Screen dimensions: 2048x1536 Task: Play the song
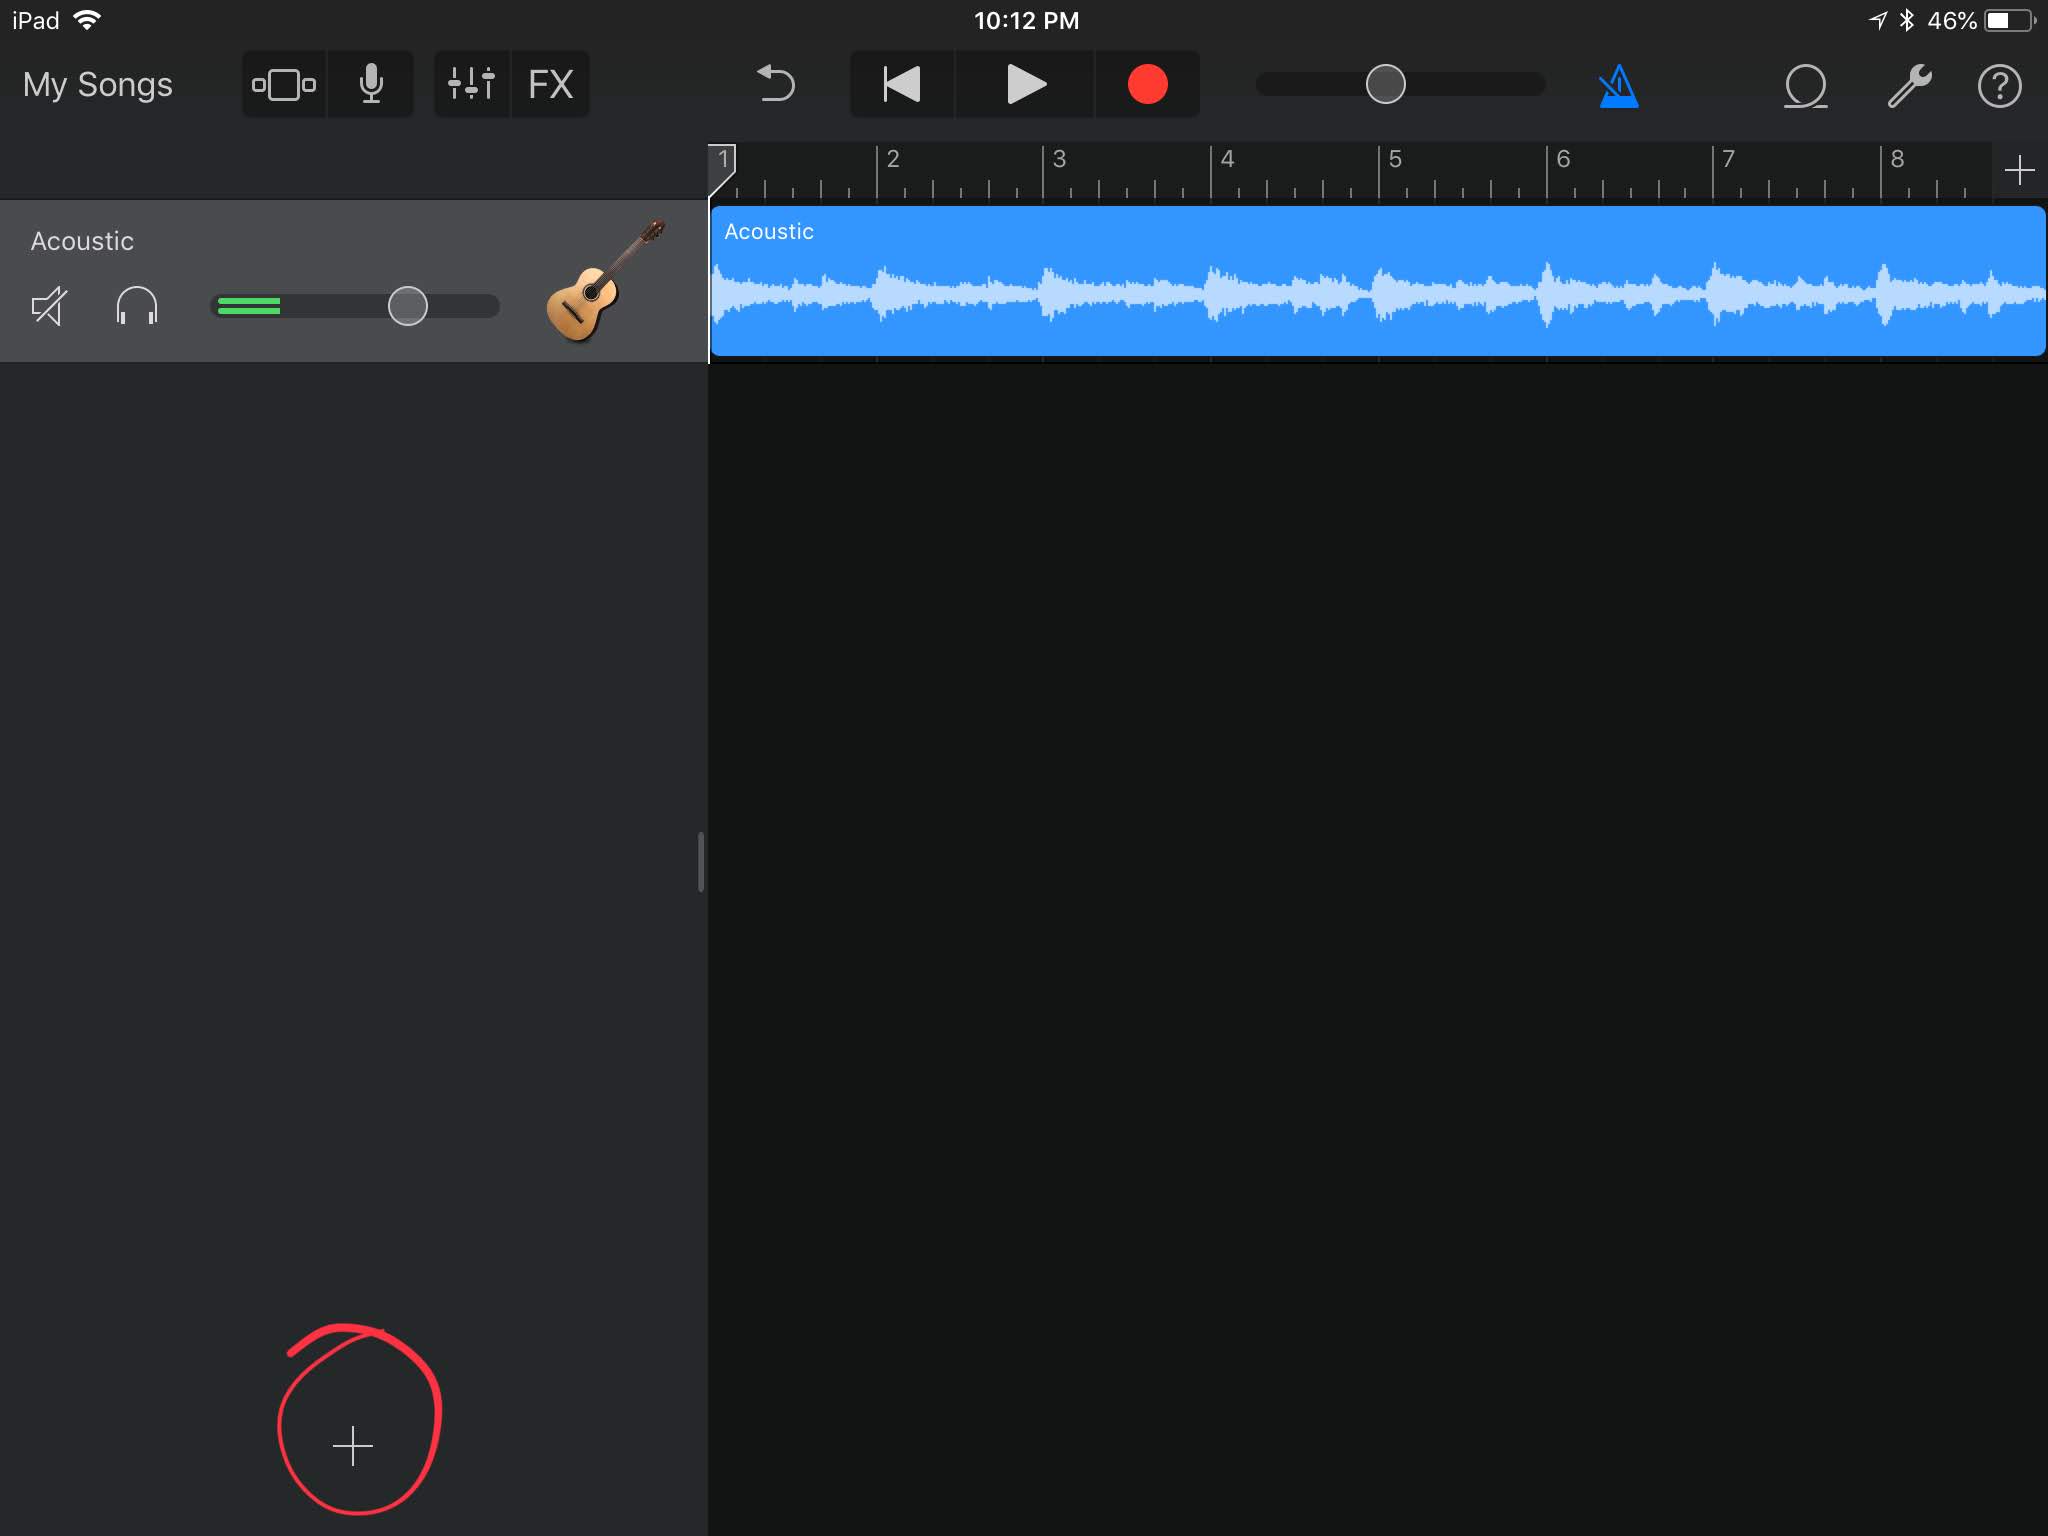(1026, 85)
